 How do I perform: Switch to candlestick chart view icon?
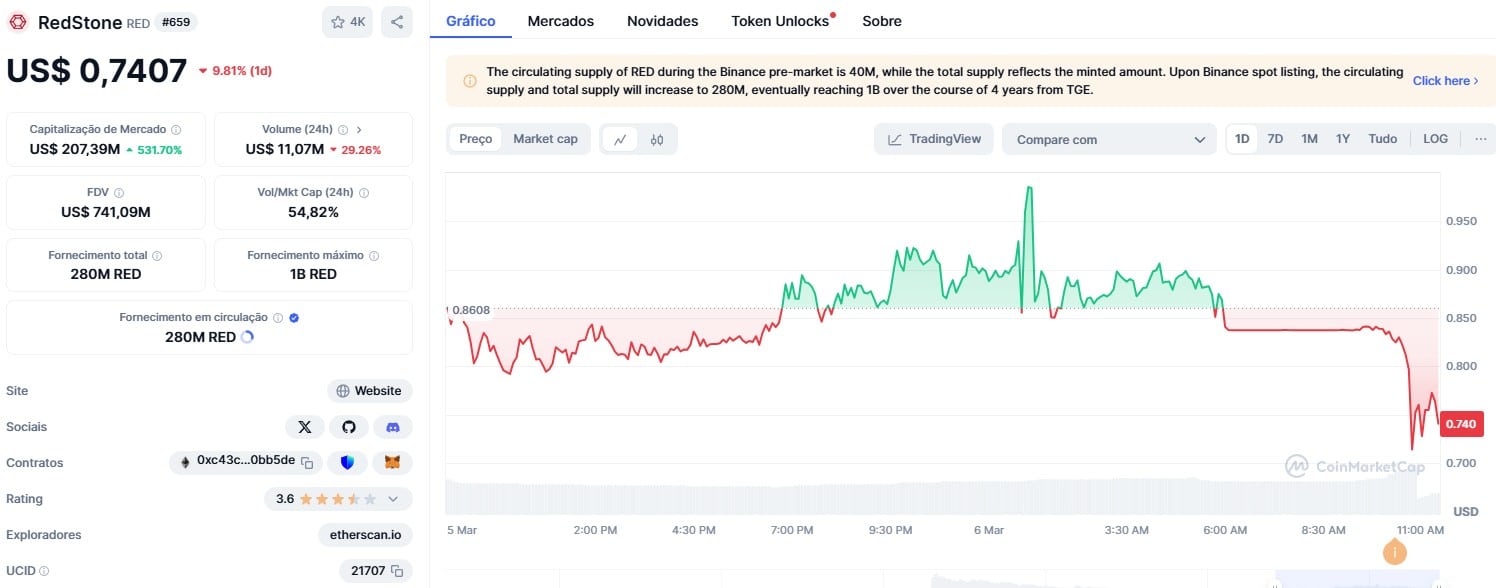point(657,139)
